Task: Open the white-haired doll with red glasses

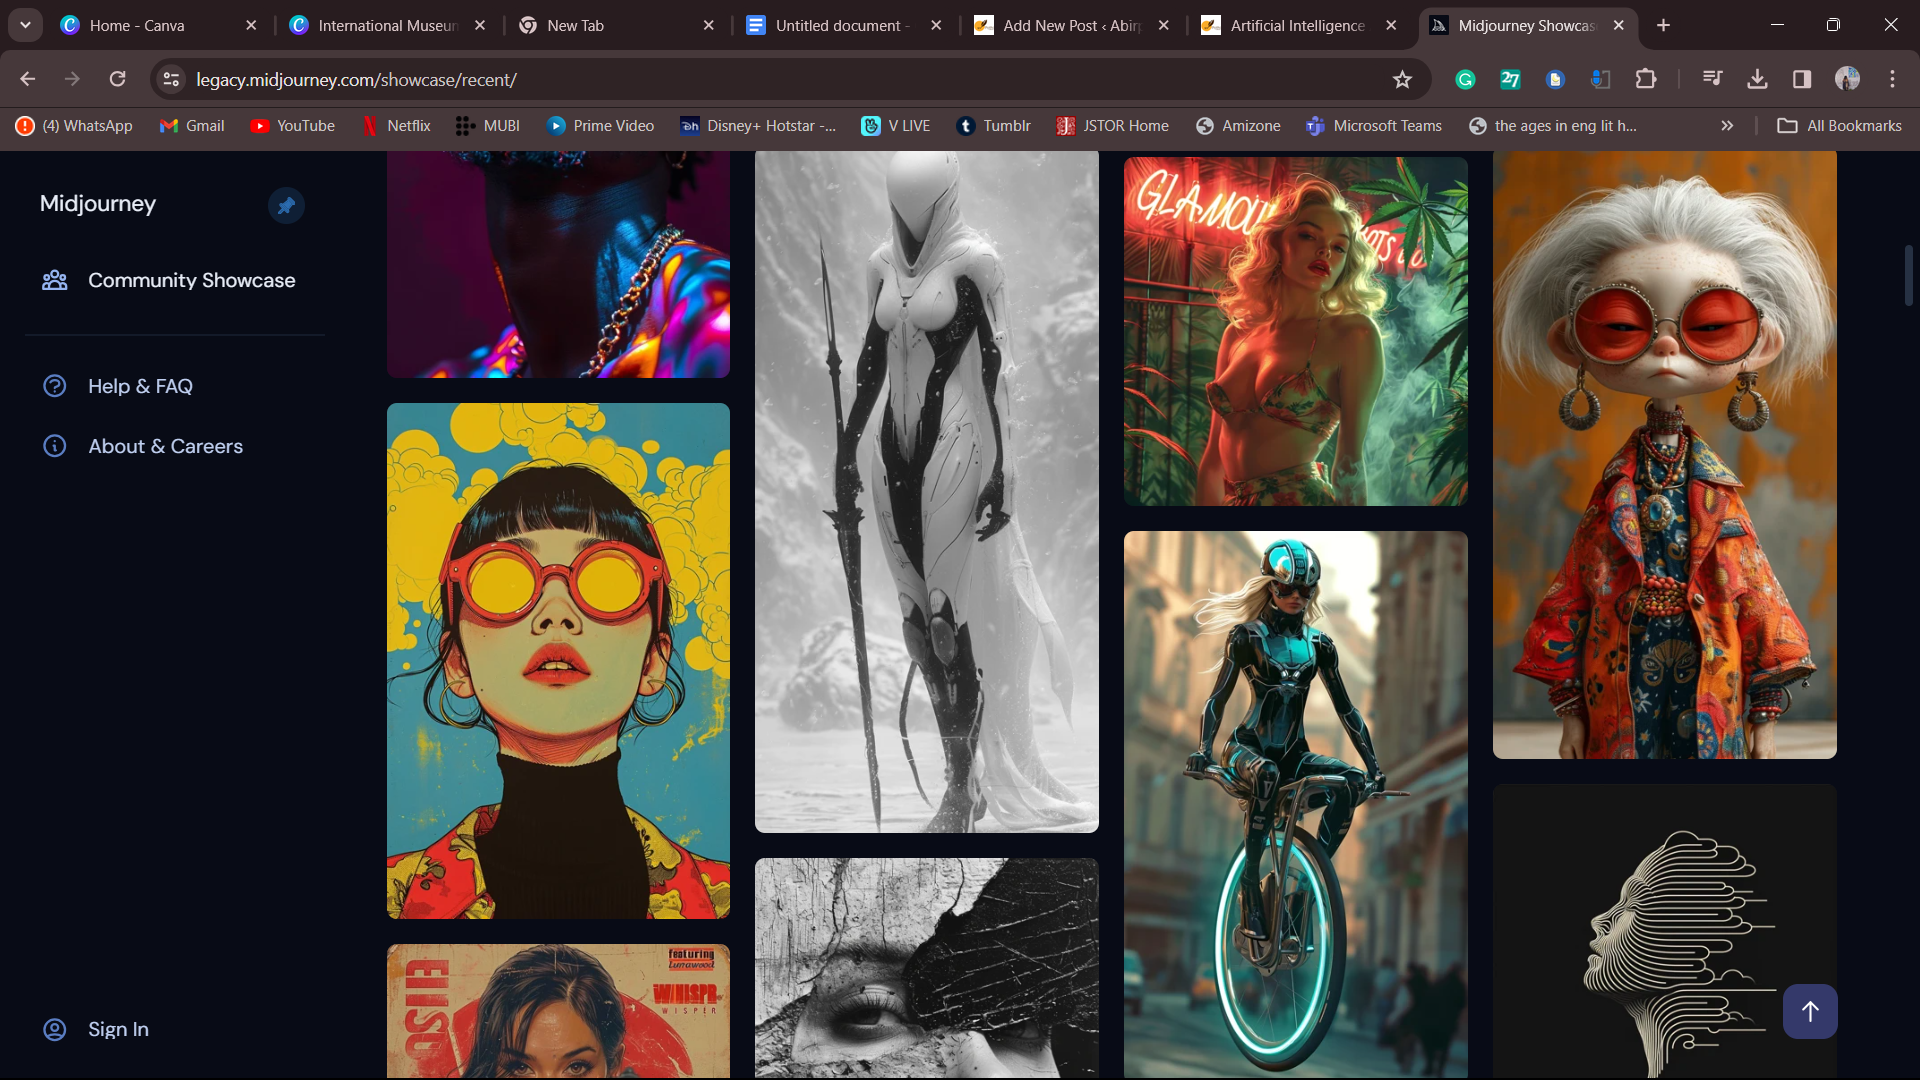Action: coord(1665,455)
